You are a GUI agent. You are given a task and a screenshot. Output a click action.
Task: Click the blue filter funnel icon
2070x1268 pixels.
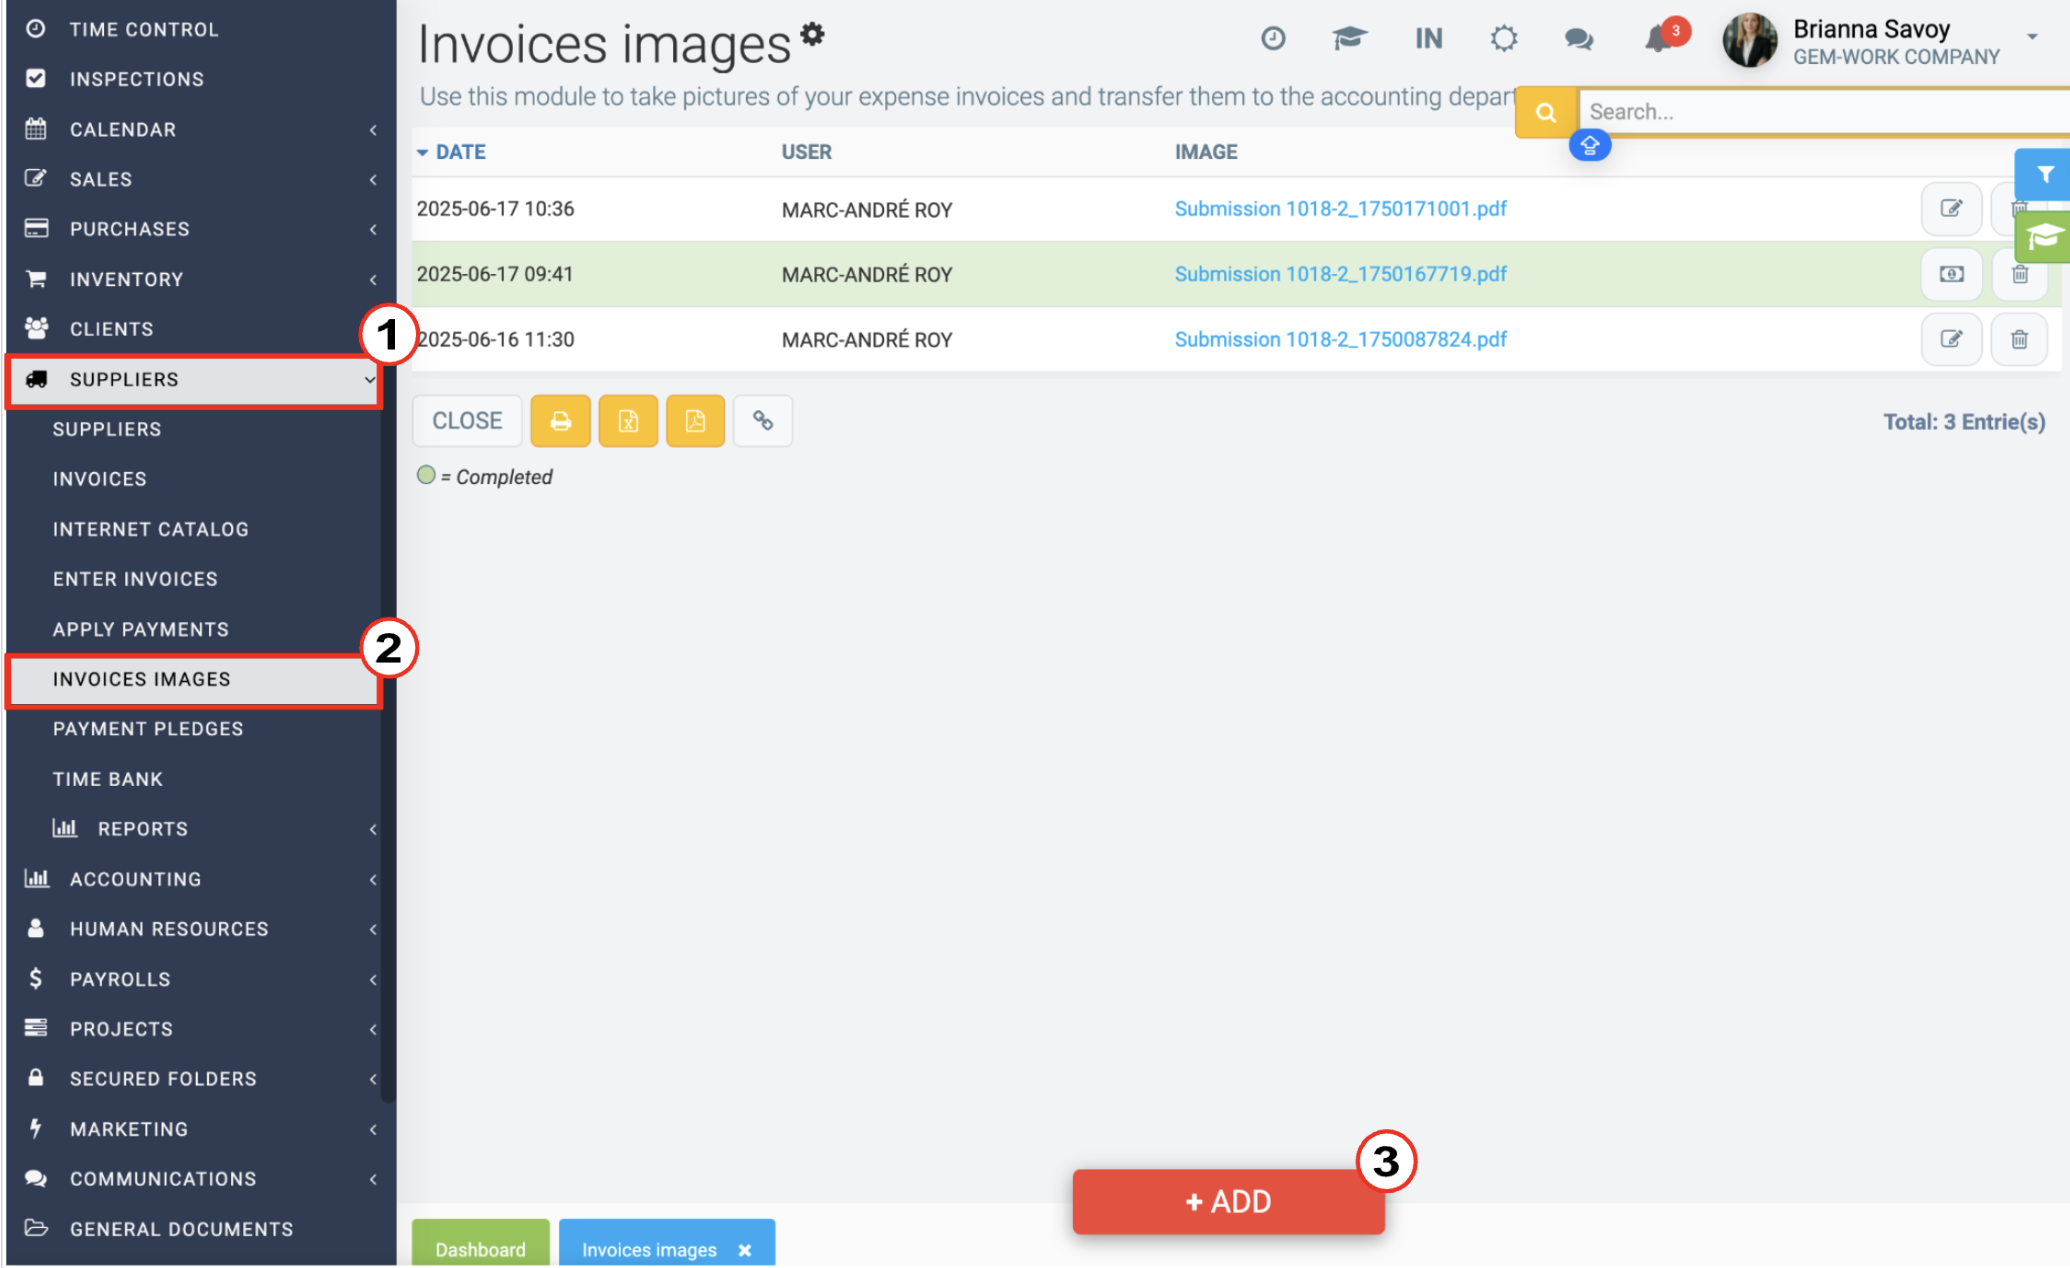coord(2045,175)
